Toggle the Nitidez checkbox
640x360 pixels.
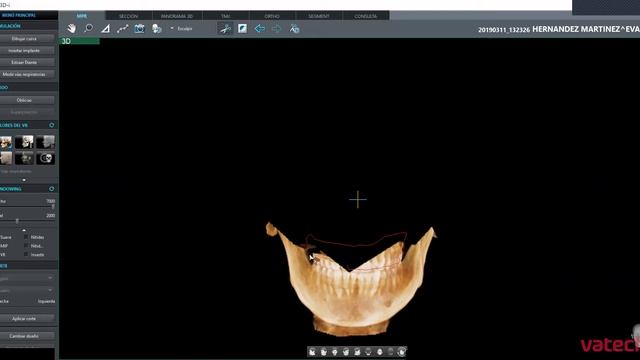26,237
